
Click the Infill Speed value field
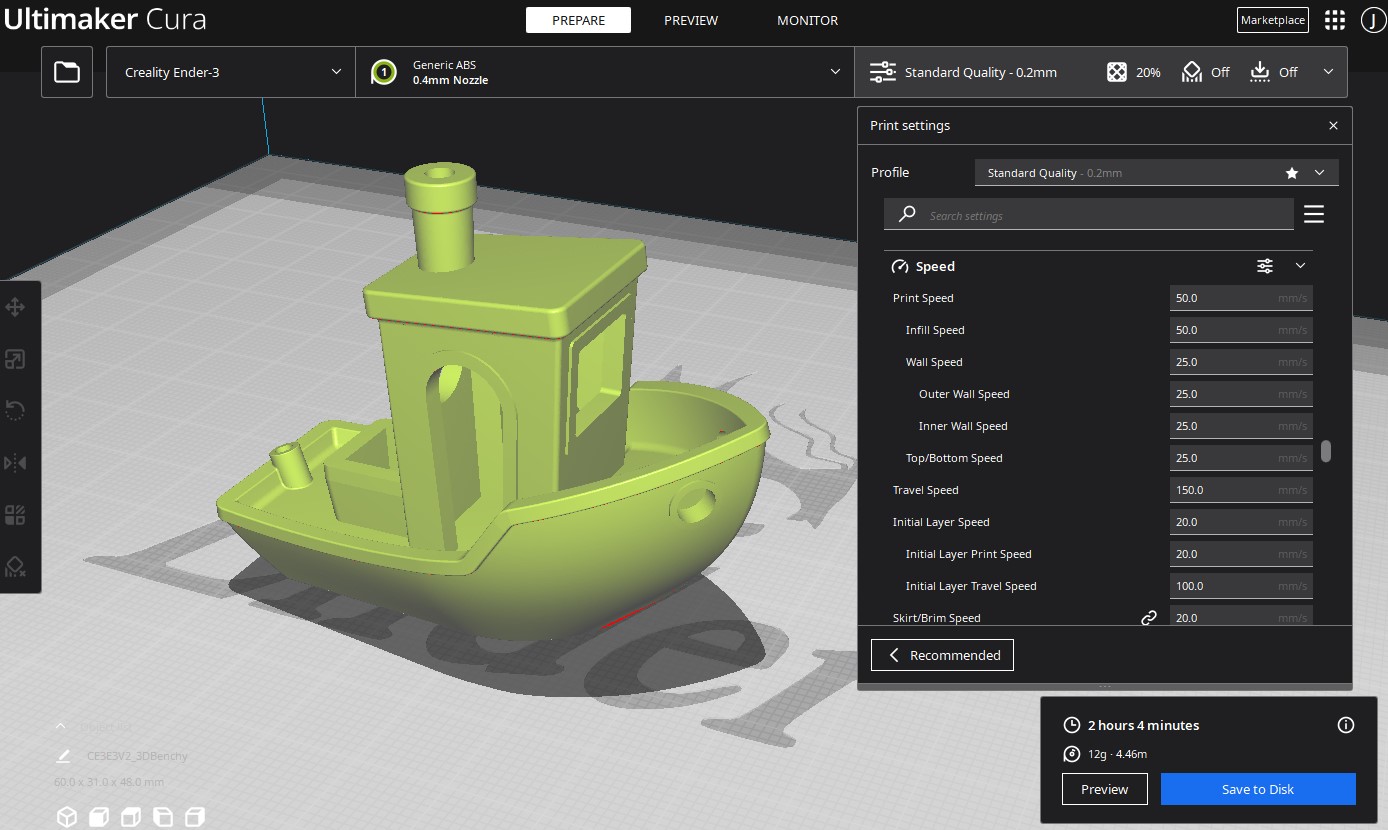[1241, 330]
